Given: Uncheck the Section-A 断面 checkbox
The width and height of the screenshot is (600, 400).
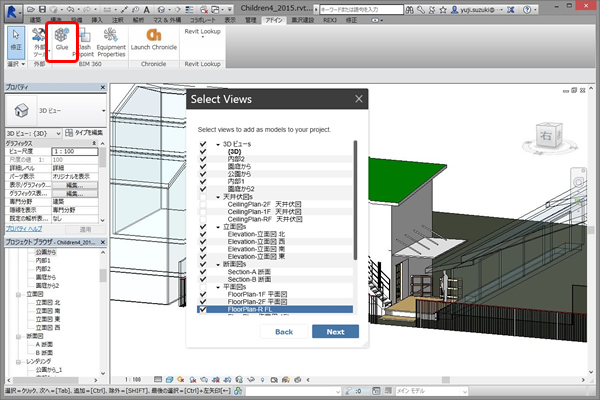Looking at the screenshot, I should coord(203,272).
